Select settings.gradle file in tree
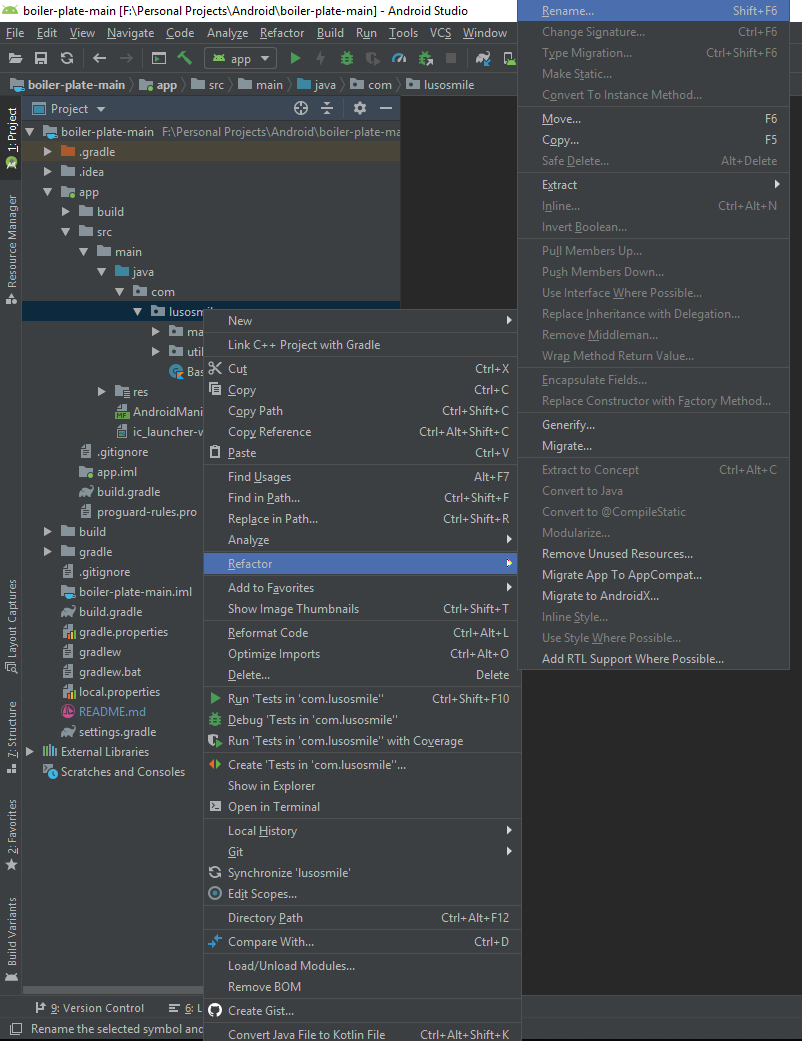 (x=118, y=732)
